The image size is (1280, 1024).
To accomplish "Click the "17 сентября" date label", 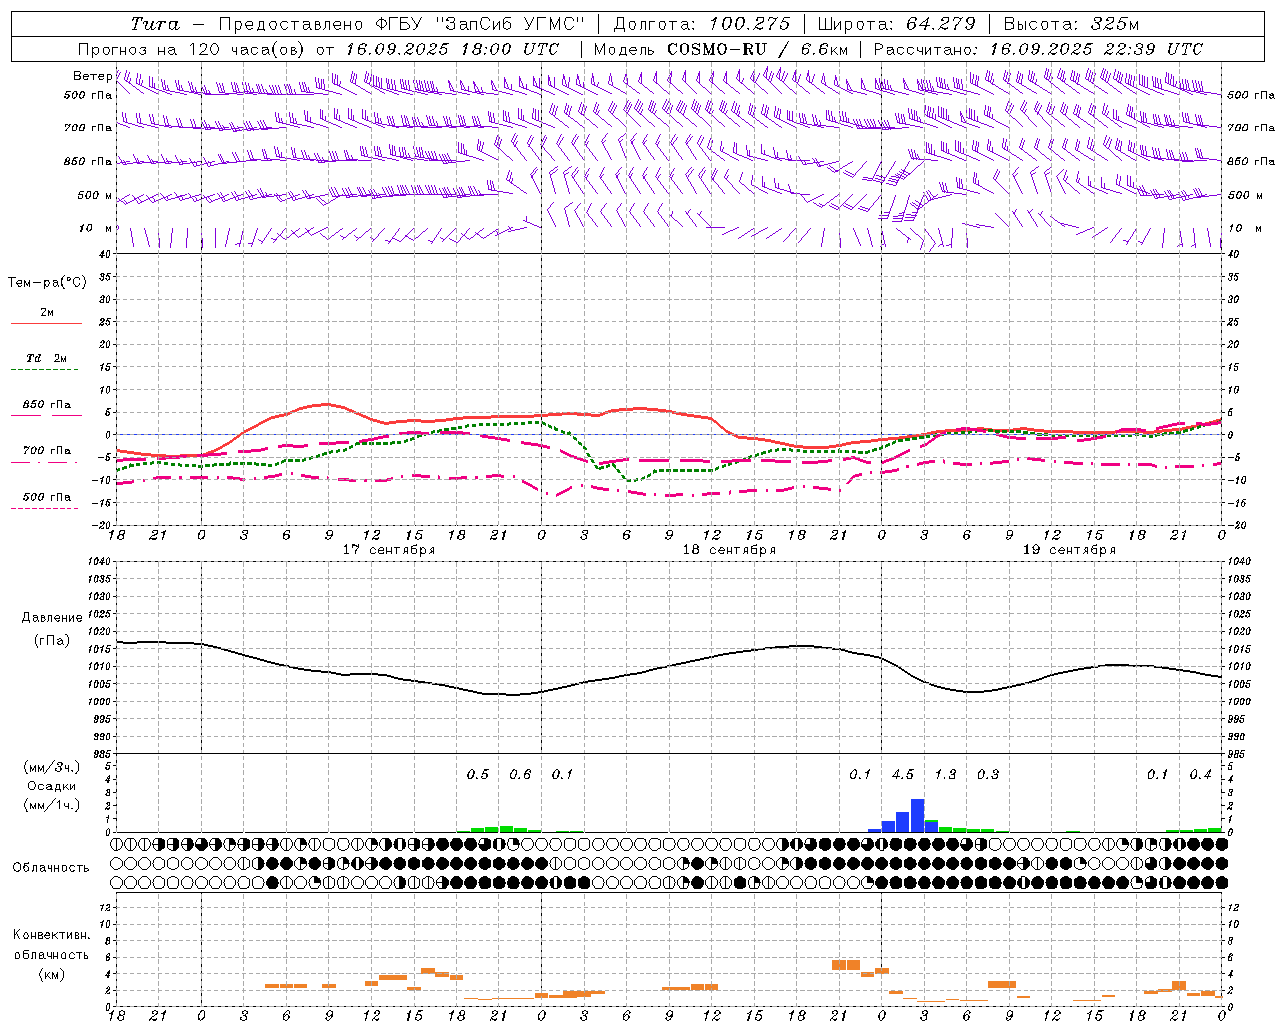I will coord(389,550).
